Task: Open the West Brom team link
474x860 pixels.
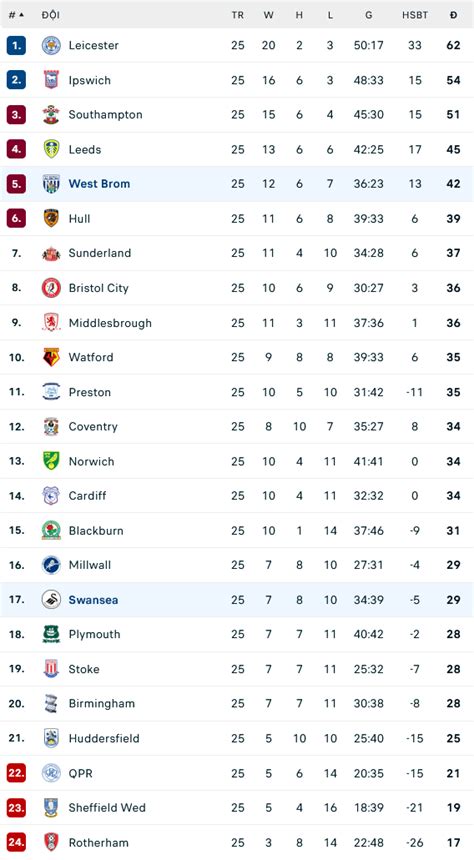Action: (x=99, y=184)
